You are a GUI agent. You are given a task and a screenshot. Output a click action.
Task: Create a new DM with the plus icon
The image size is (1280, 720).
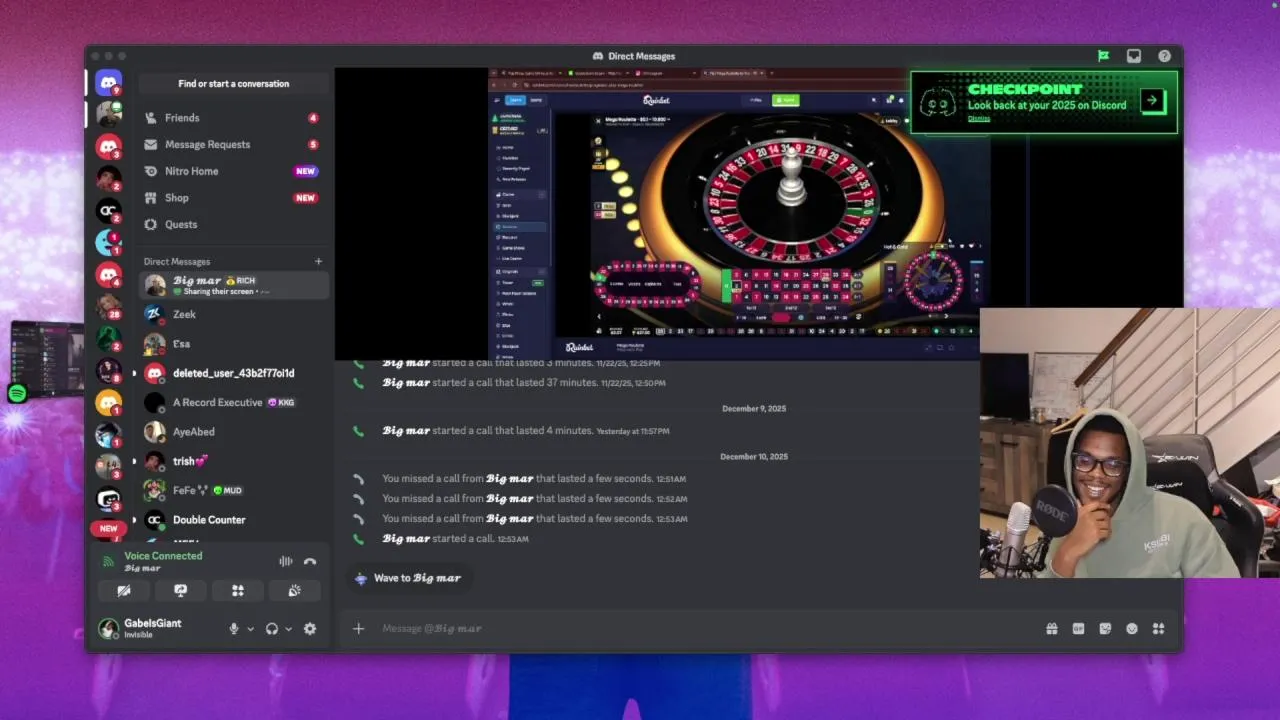pos(318,262)
